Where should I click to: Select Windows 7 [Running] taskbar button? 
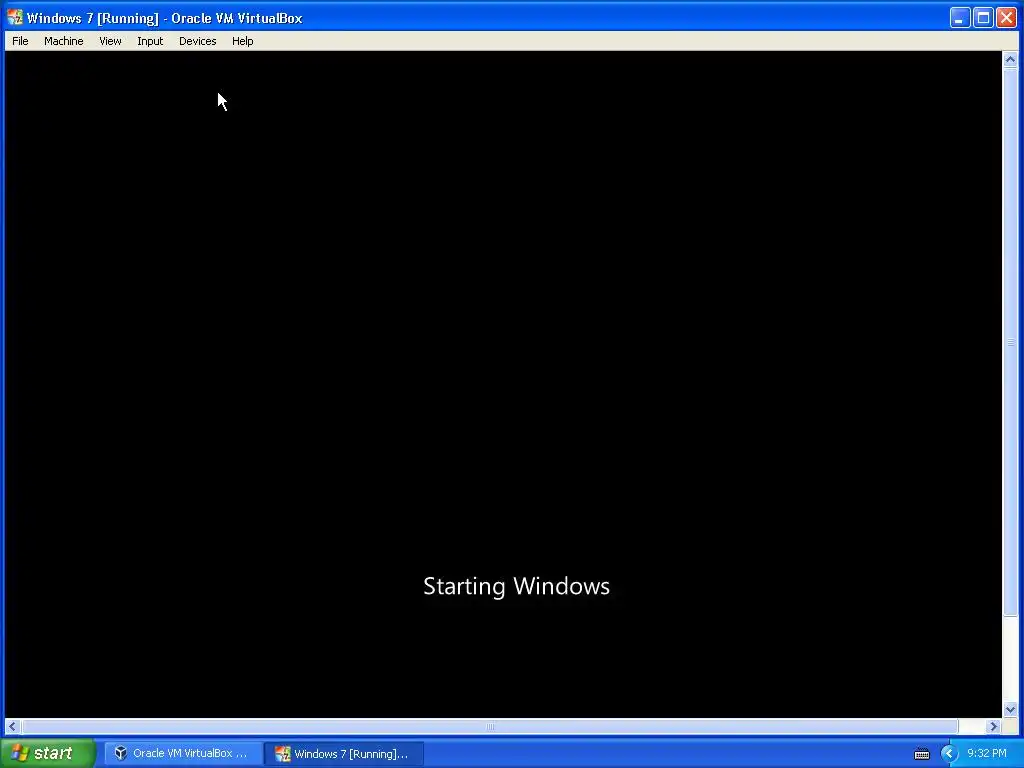(344, 754)
